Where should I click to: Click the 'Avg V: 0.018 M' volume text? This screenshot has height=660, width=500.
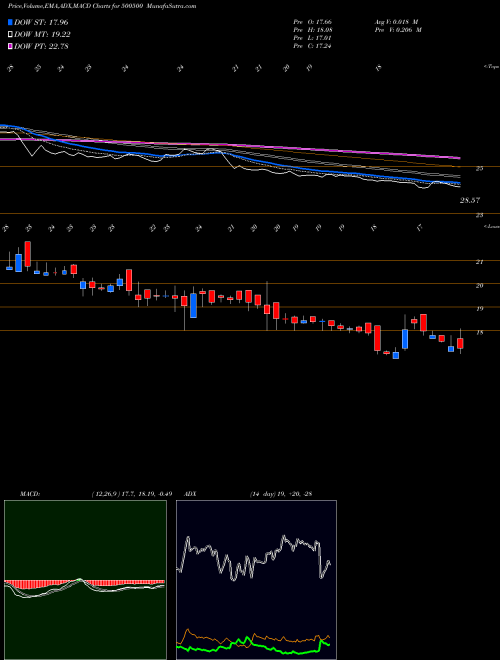pos(396,22)
